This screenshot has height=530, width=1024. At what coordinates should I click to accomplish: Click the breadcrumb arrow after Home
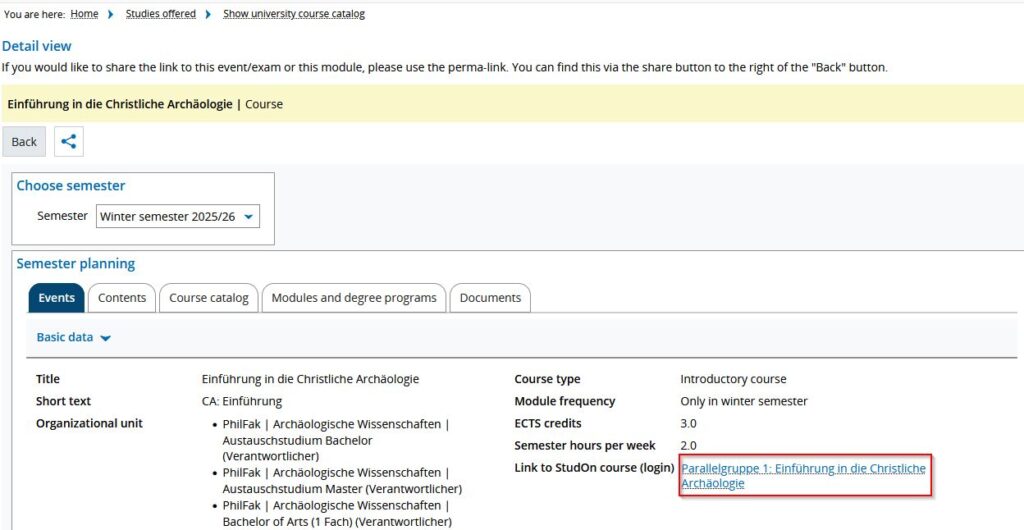111,14
